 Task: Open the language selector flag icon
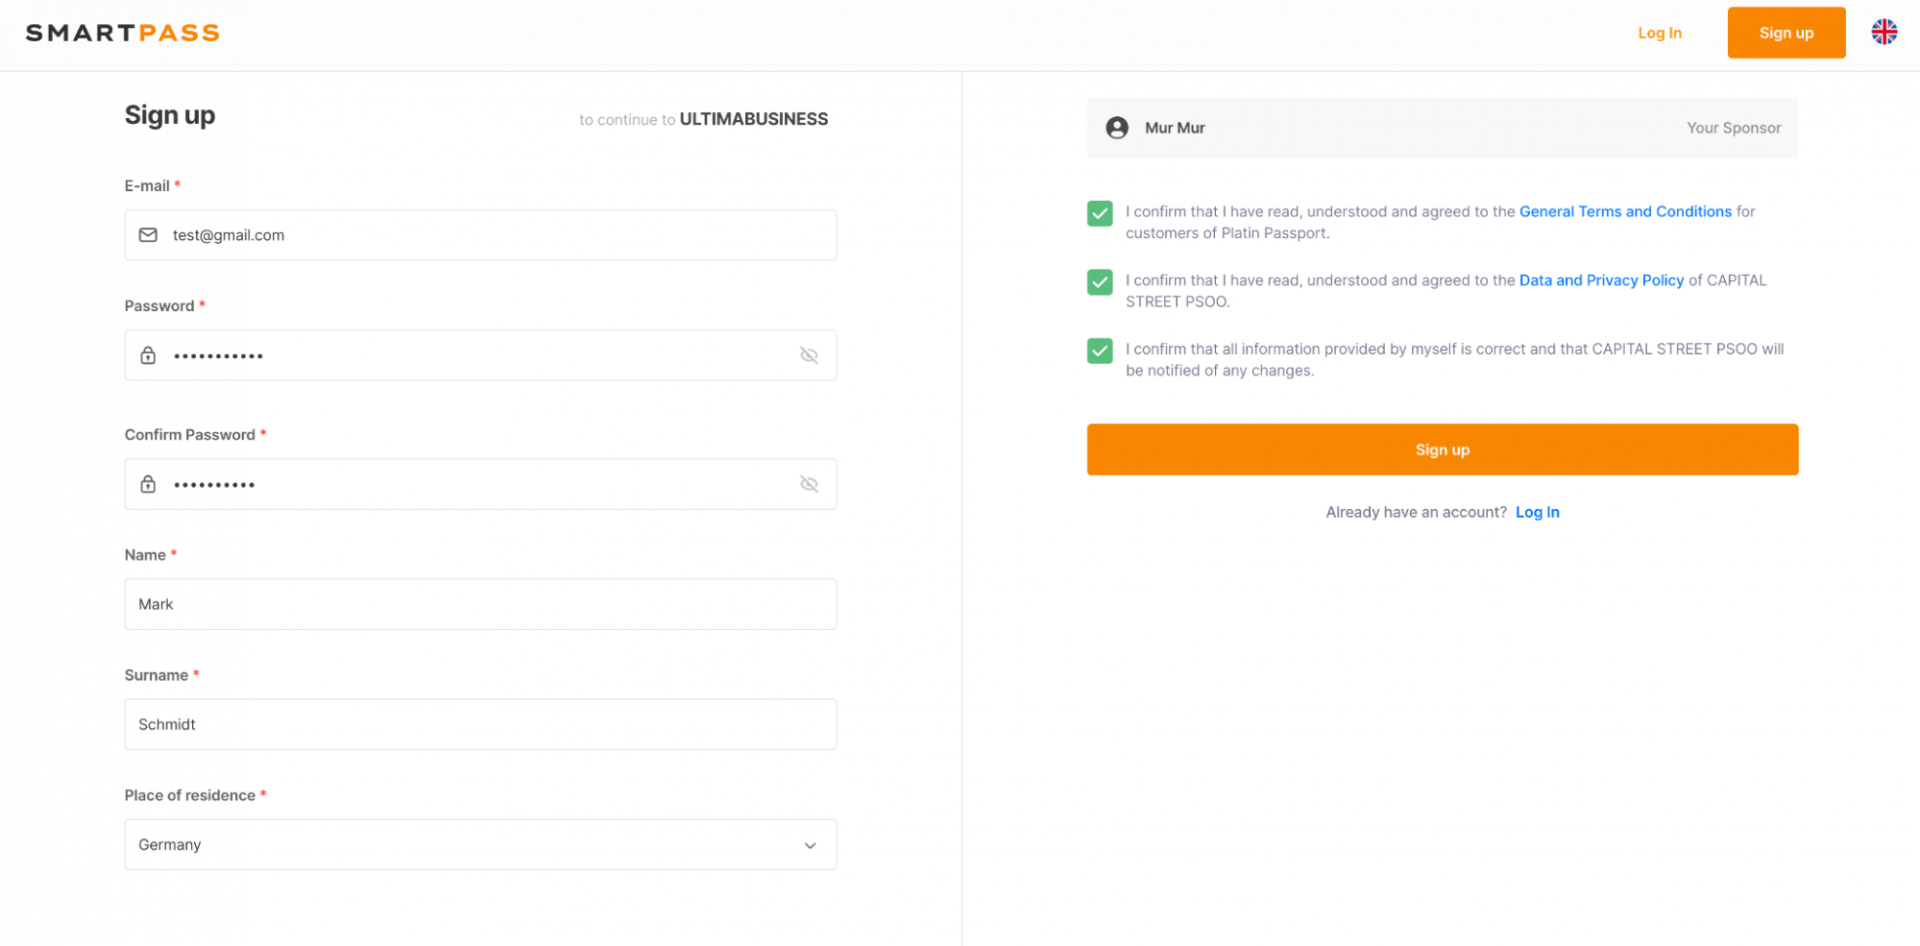pos(1883,32)
